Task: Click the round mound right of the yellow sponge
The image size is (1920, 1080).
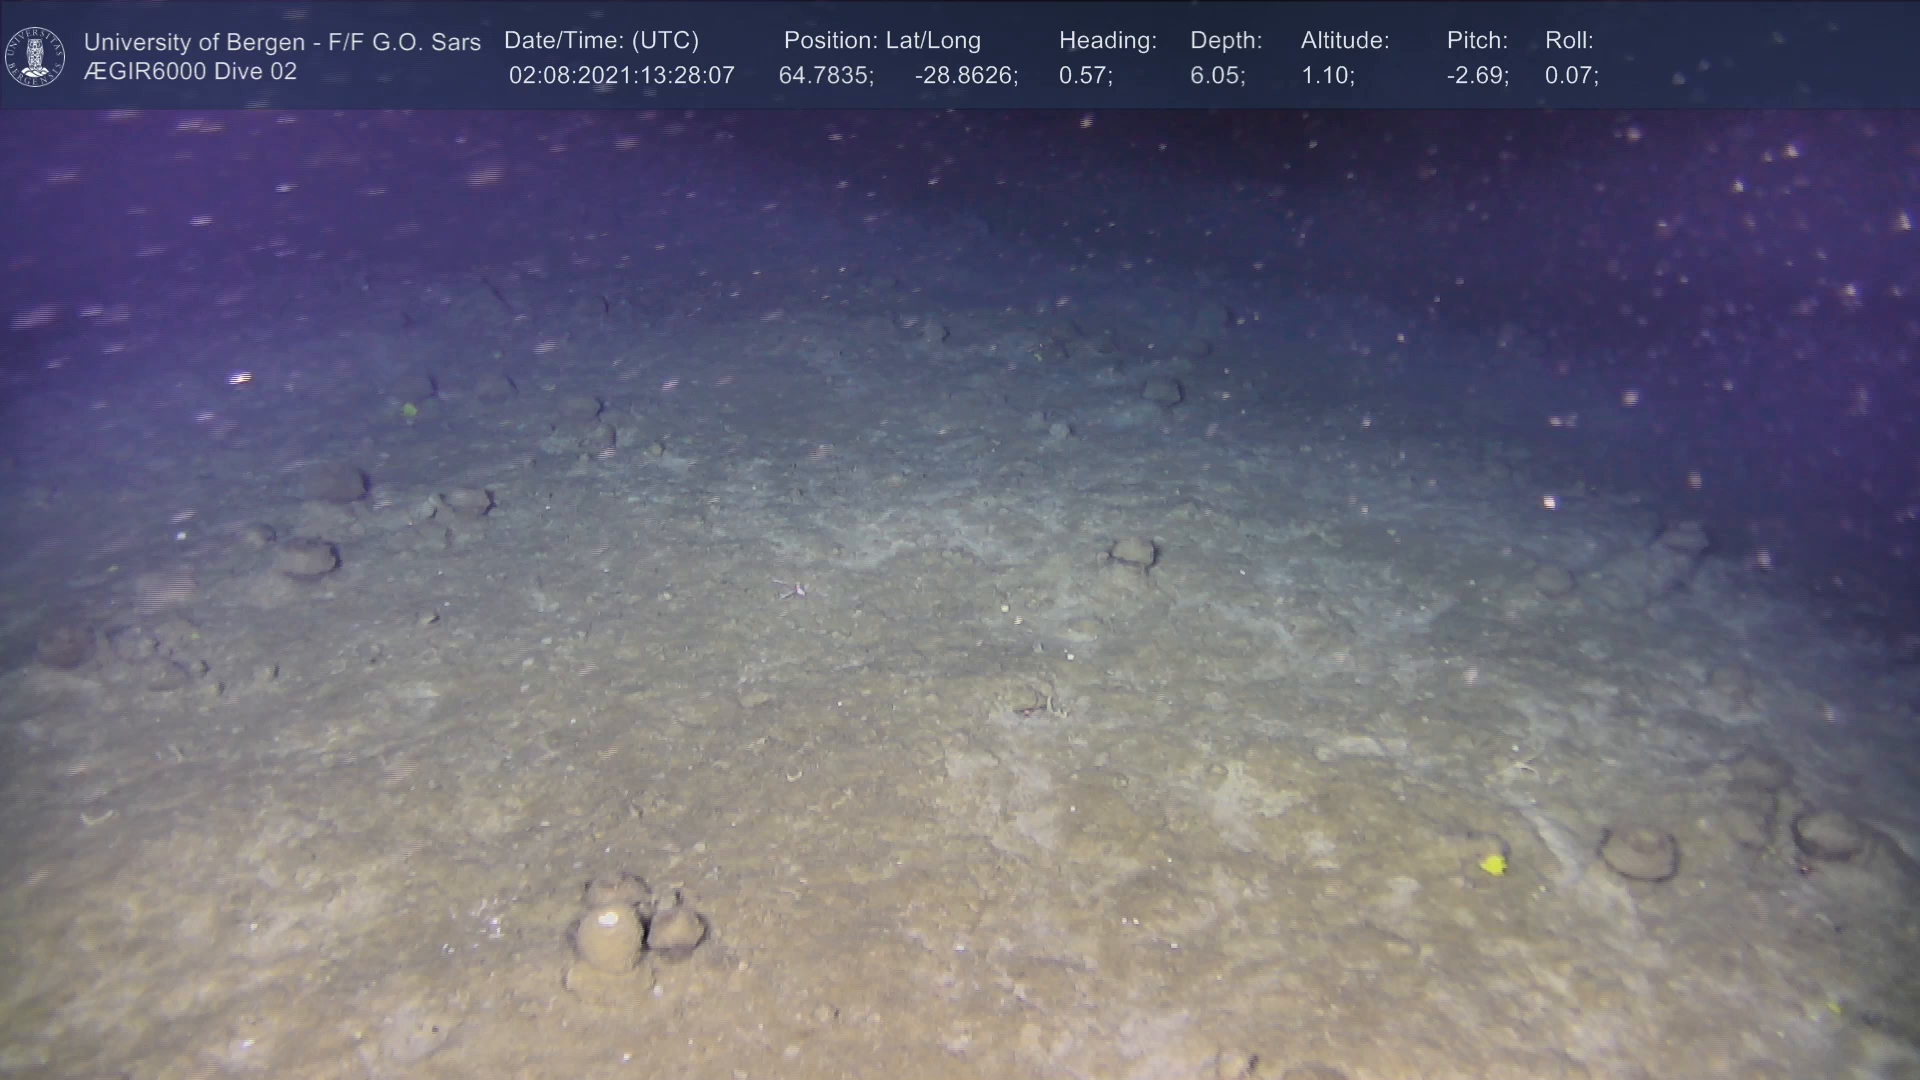Action: pyautogui.click(x=1639, y=852)
